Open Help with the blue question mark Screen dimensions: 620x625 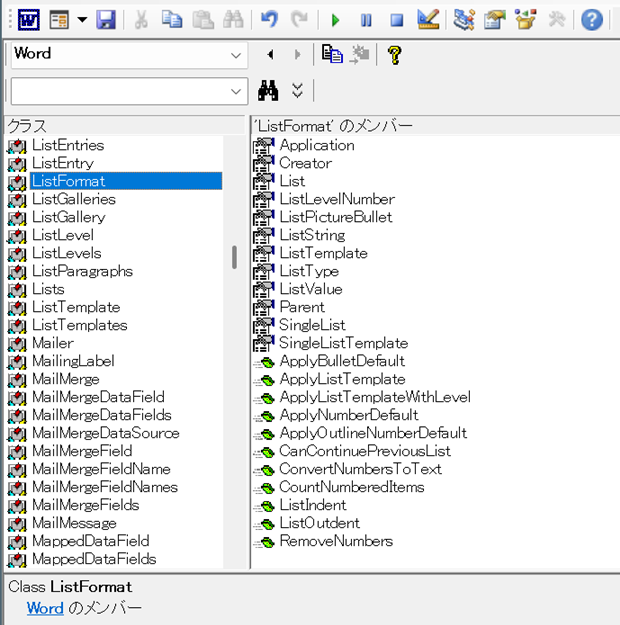coord(592,19)
